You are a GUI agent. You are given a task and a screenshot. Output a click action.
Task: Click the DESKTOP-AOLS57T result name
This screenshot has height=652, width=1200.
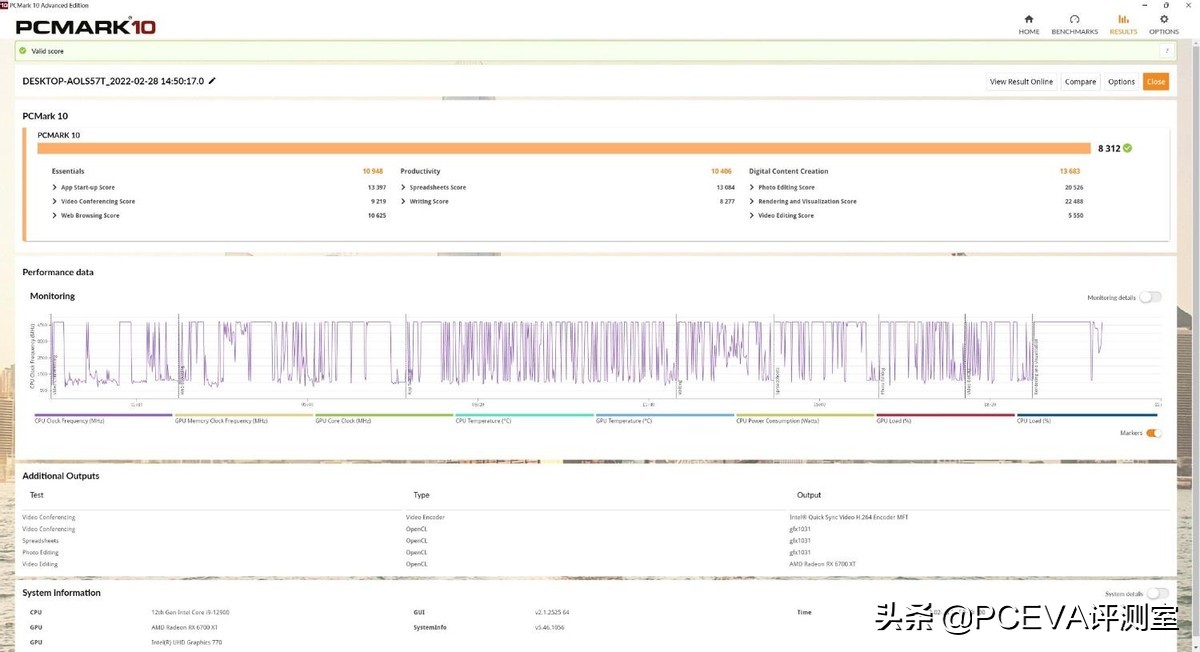(x=113, y=81)
